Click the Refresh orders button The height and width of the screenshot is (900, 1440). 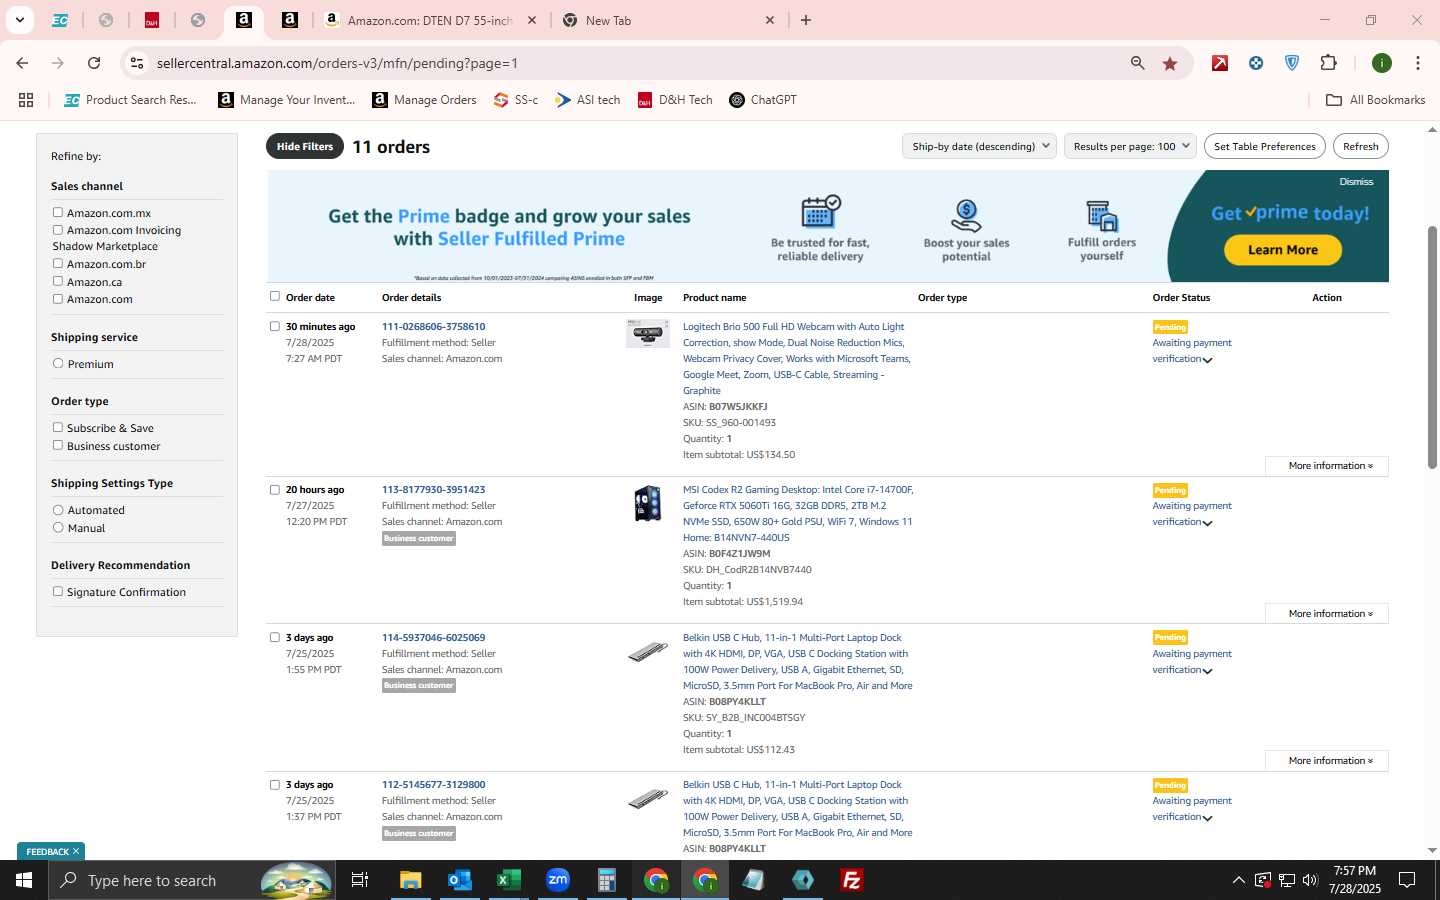coord(1360,146)
